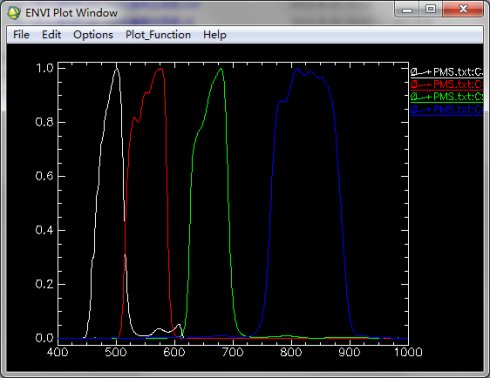
Task: Click the ENVI Plot Window title text
Action: click(71, 13)
